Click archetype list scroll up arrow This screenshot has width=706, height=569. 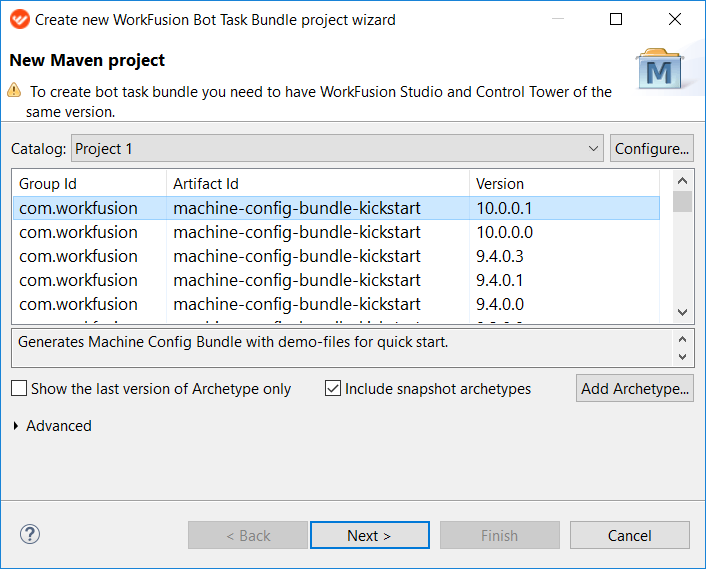coord(683,181)
